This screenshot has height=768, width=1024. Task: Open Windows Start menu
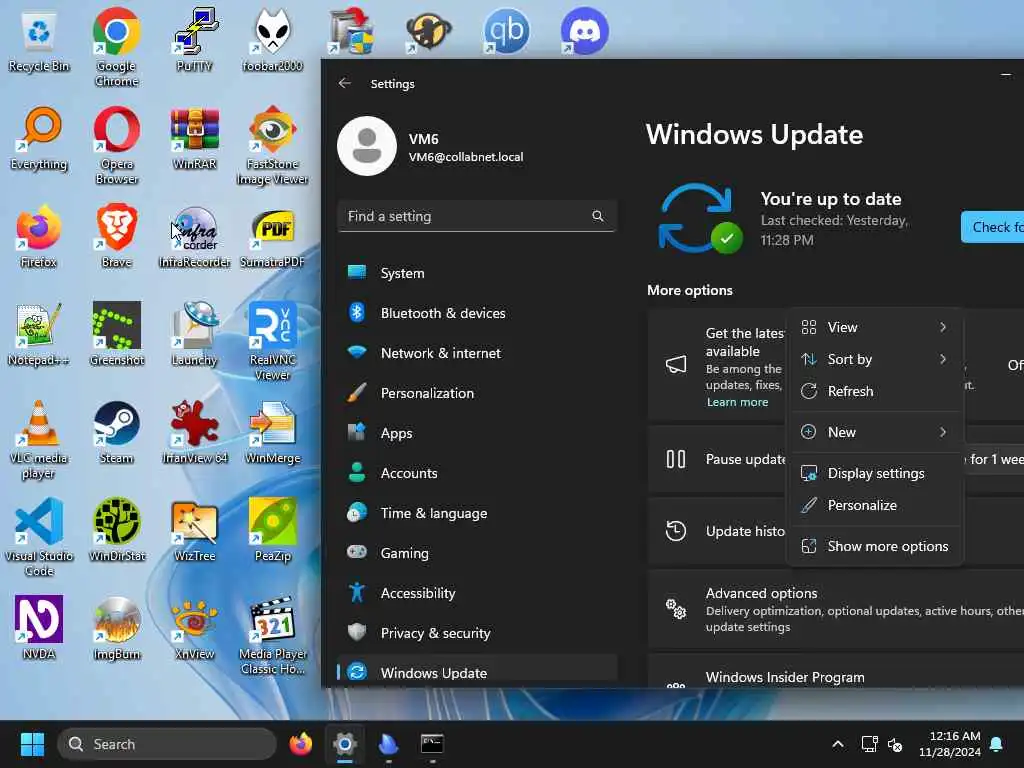coord(32,744)
